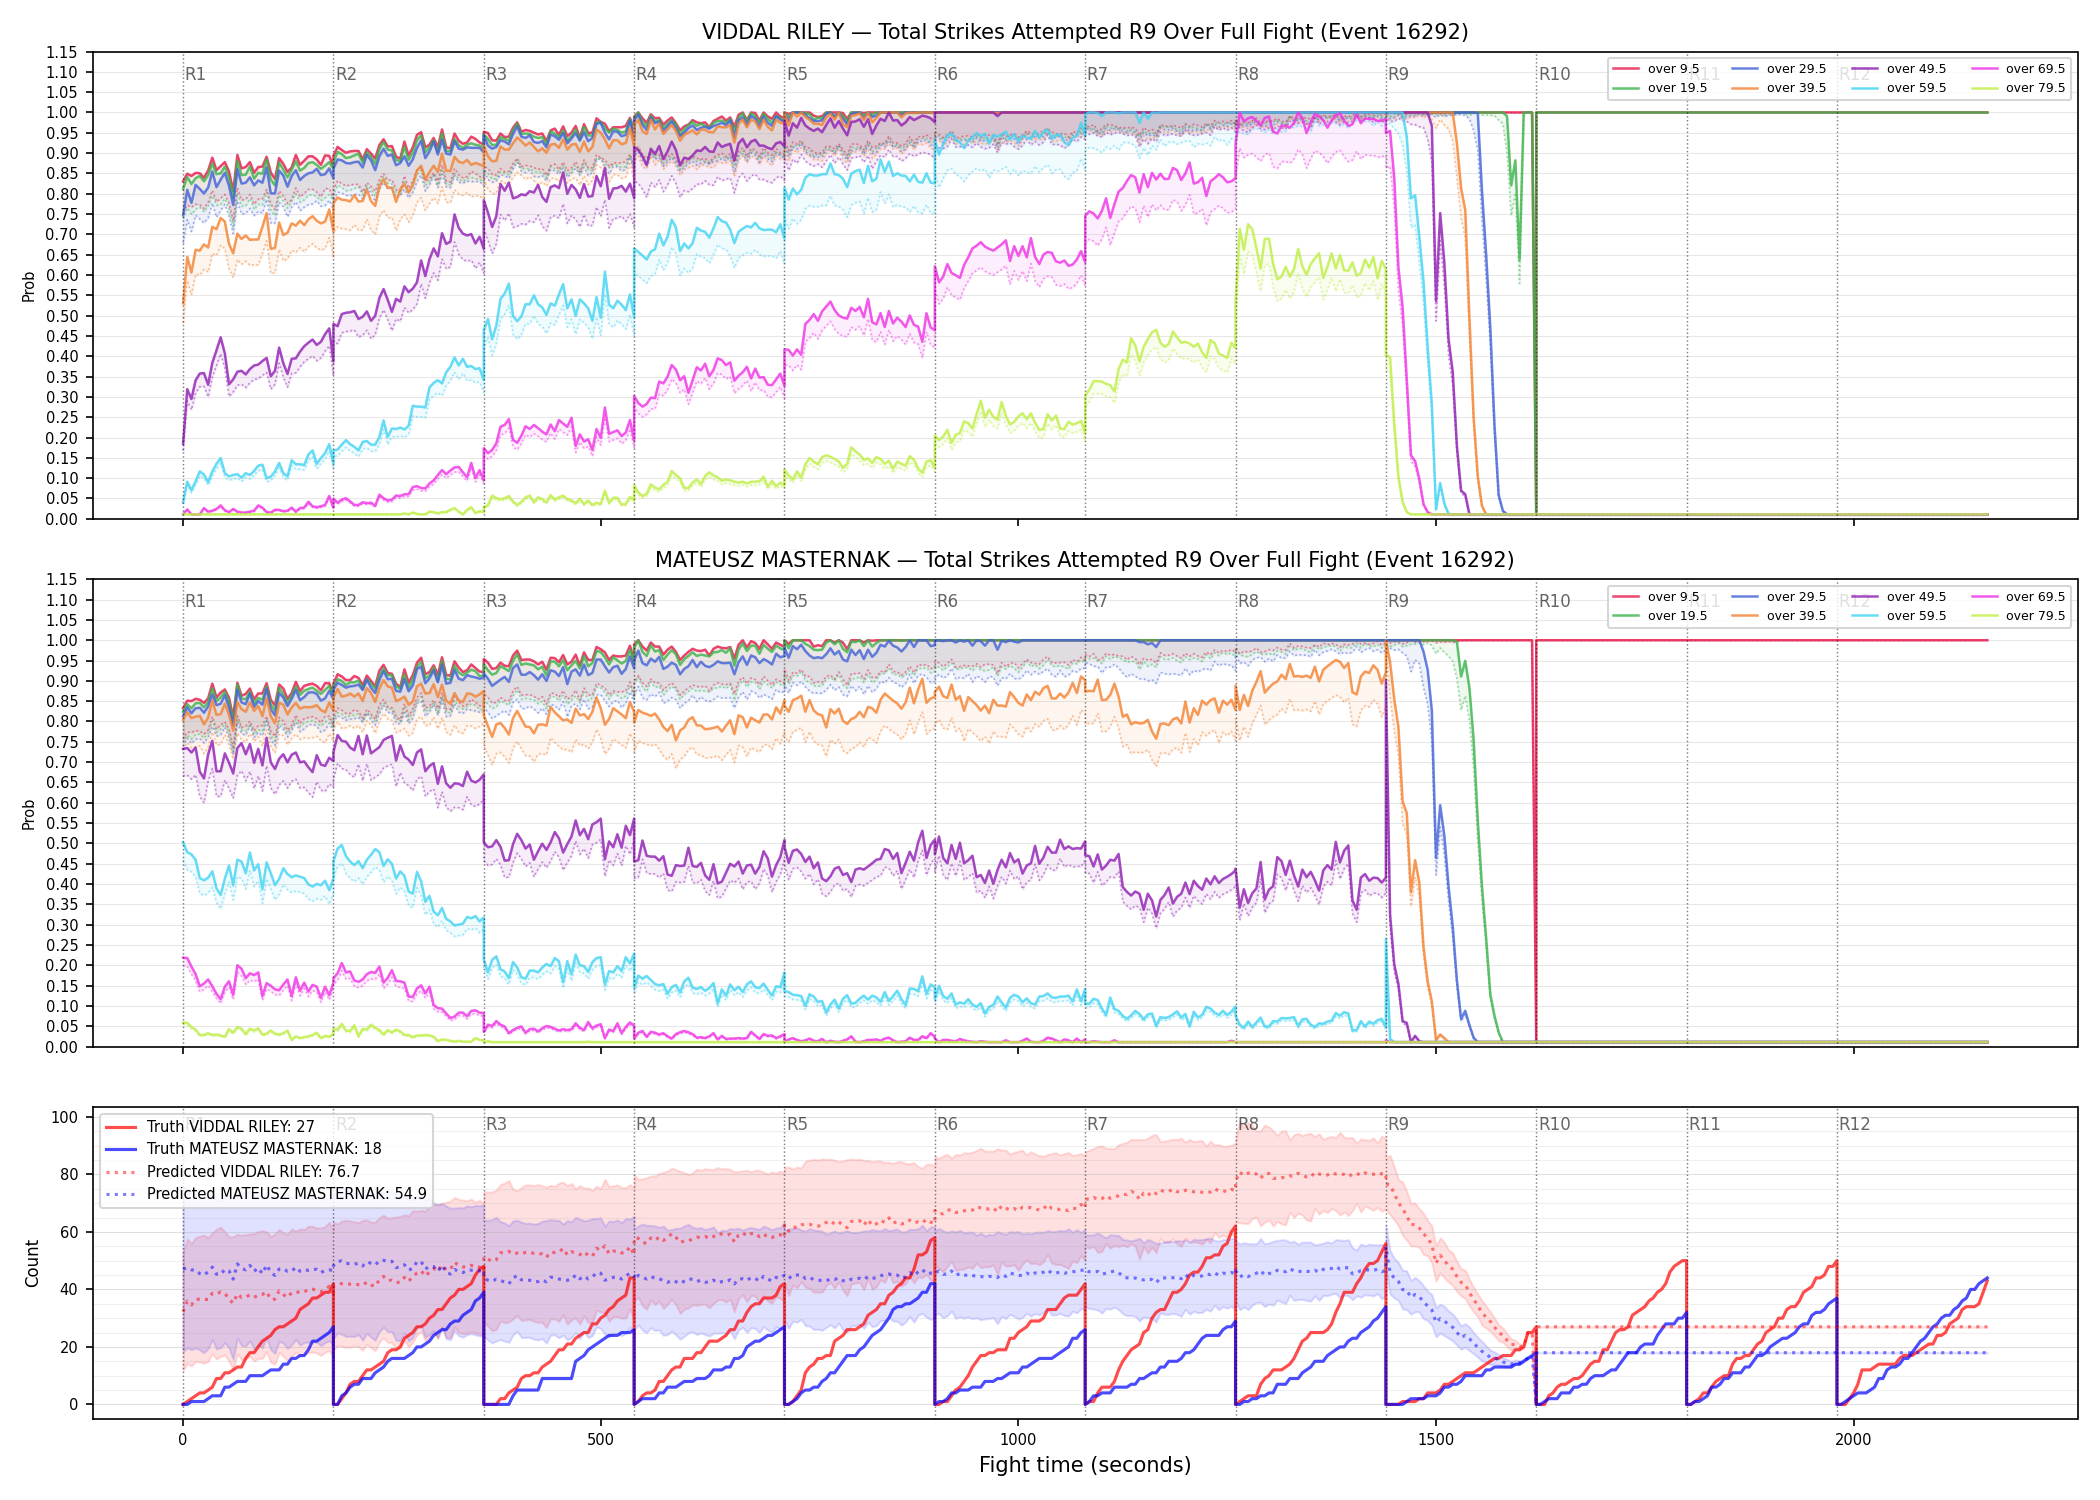Click the x-axis tick label 1000

point(1018,1440)
